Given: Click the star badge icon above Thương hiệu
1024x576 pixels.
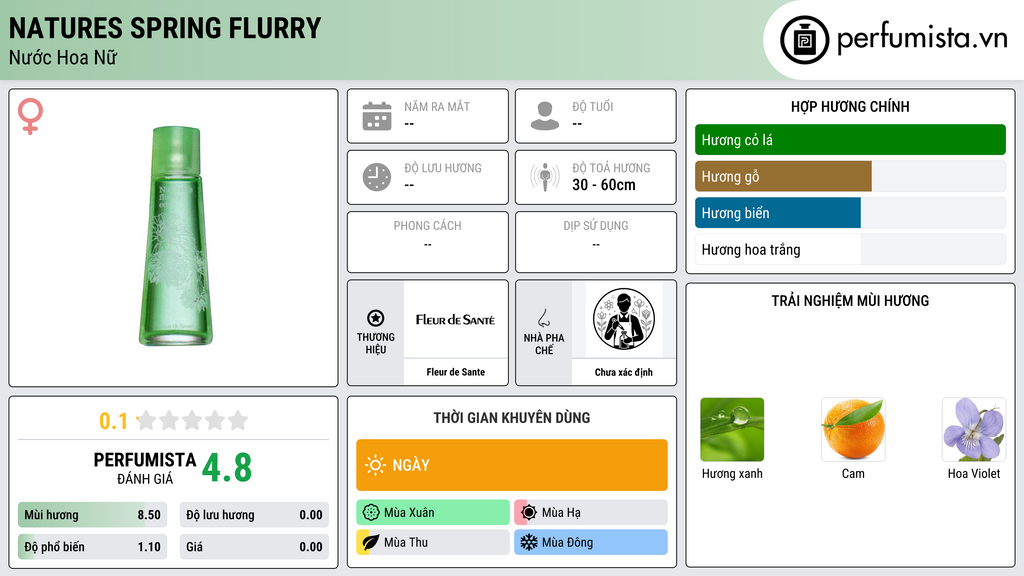Looking at the screenshot, I should [x=376, y=318].
